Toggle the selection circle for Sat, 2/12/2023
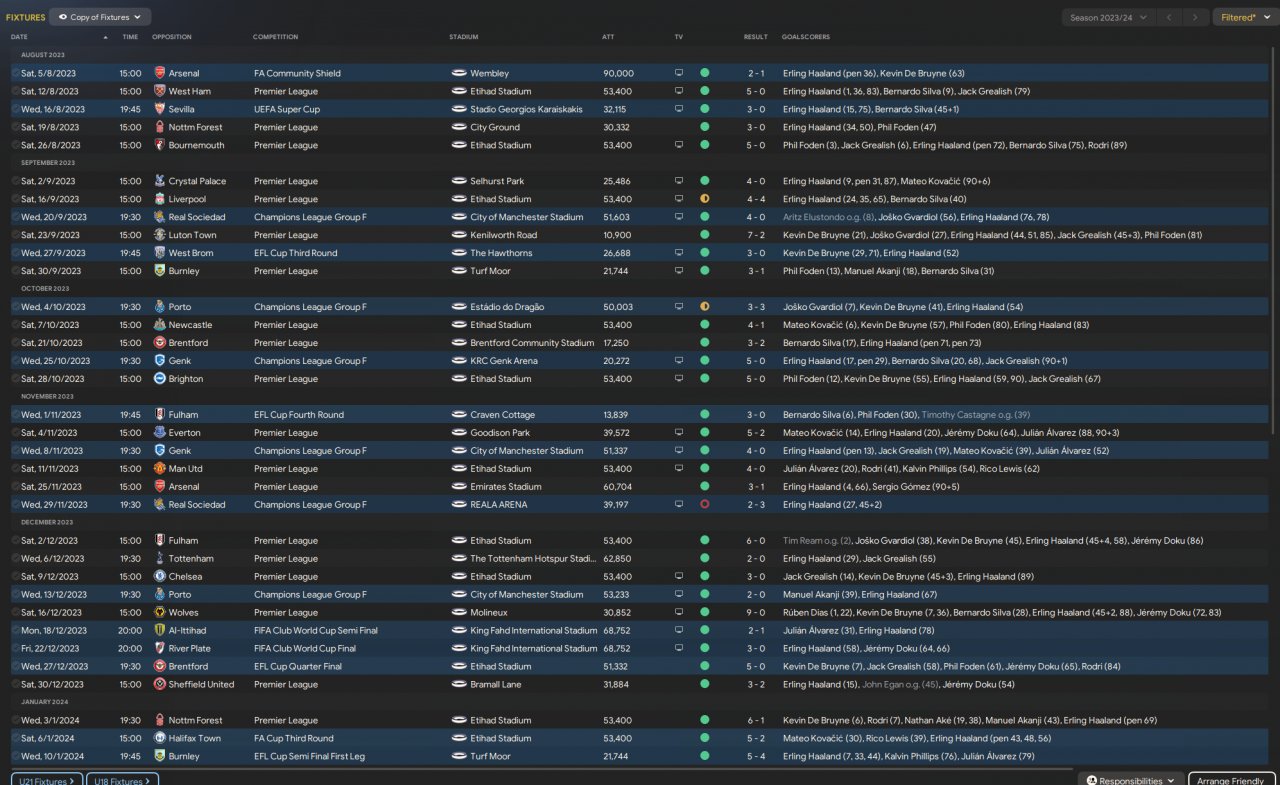This screenshot has width=1280, height=785. click(x=15, y=541)
